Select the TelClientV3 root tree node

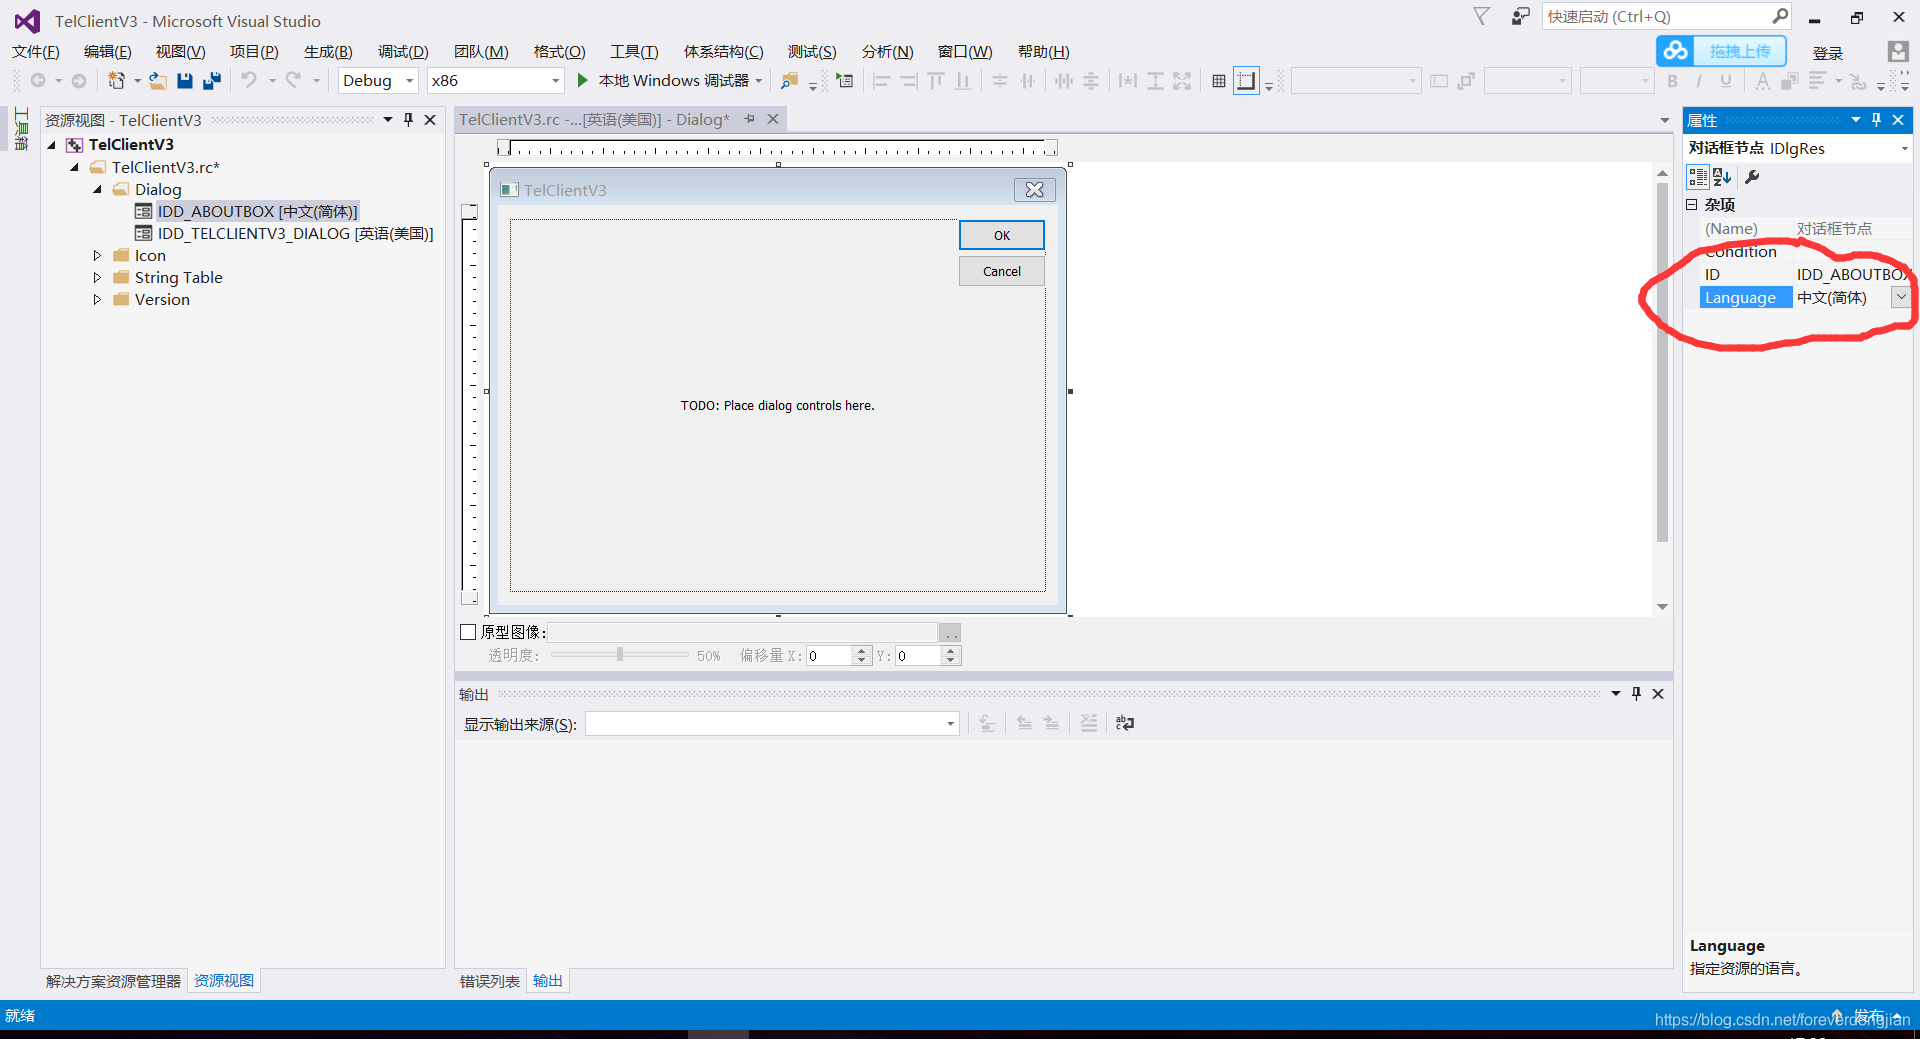coord(131,144)
